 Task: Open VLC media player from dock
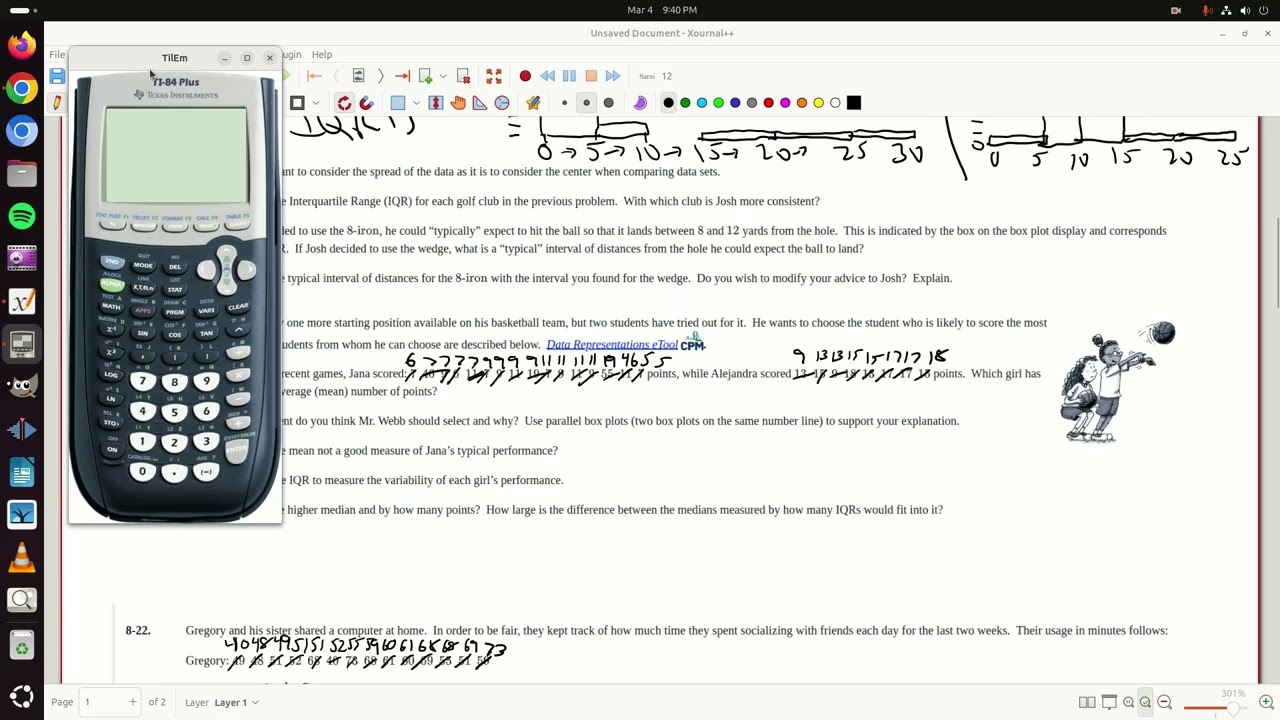point(21,557)
